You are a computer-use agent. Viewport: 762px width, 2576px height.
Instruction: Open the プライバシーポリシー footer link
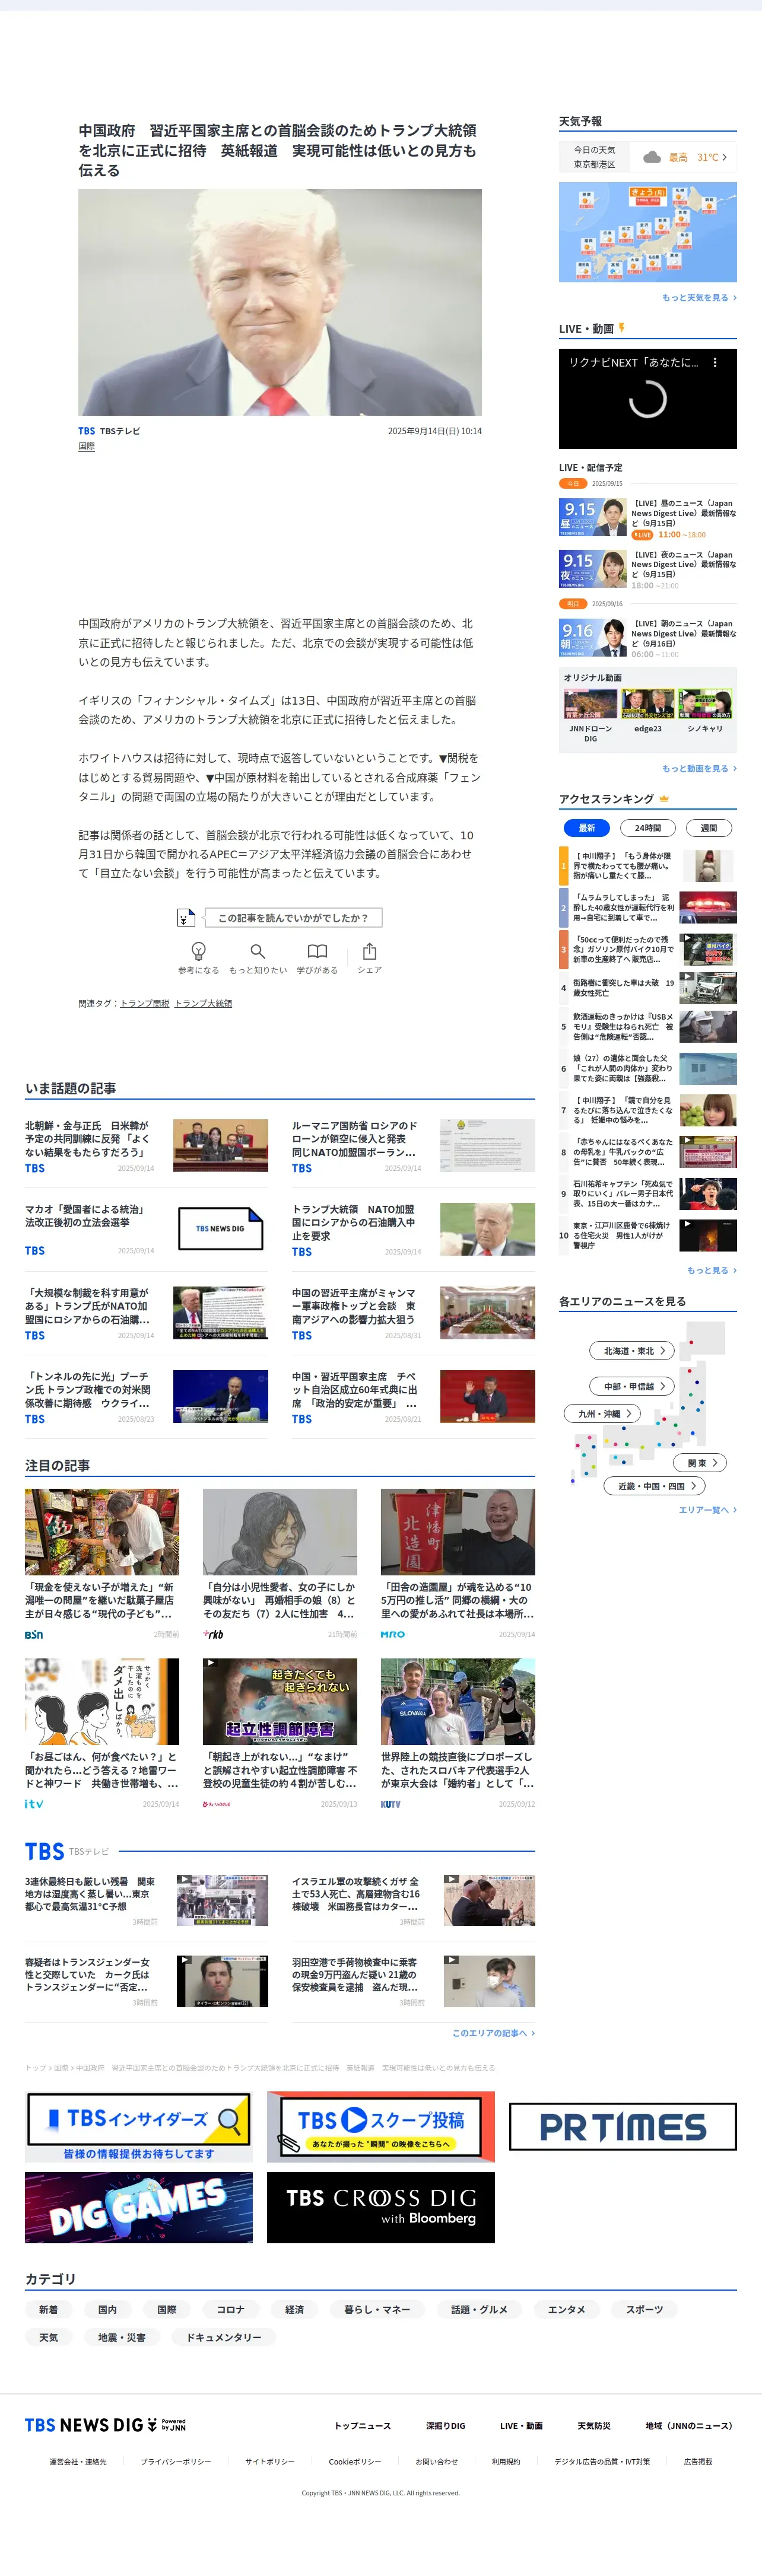(176, 2462)
